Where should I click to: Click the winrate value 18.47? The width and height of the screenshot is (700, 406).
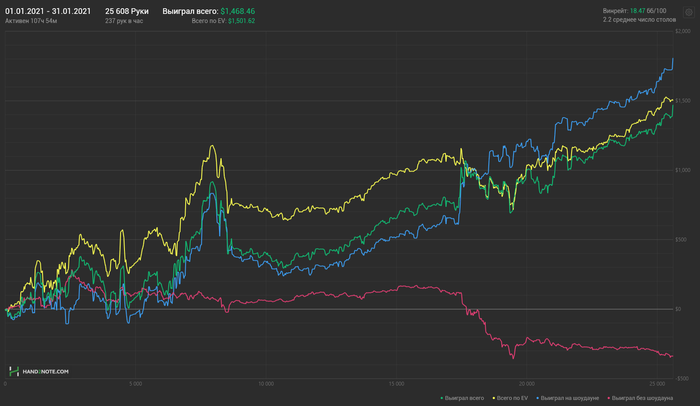click(x=637, y=11)
